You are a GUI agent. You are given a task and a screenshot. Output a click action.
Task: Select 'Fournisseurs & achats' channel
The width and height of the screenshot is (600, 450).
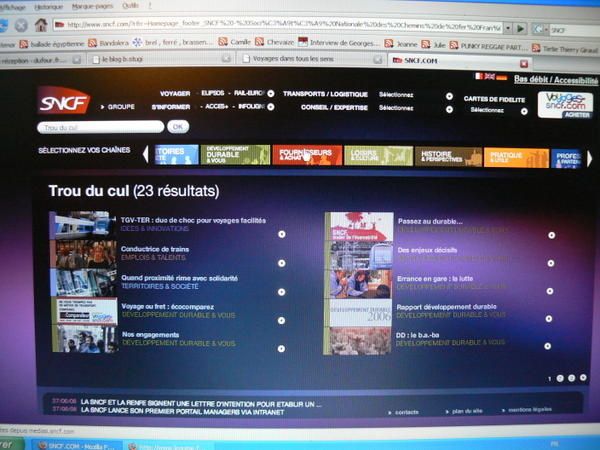[x=307, y=155]
